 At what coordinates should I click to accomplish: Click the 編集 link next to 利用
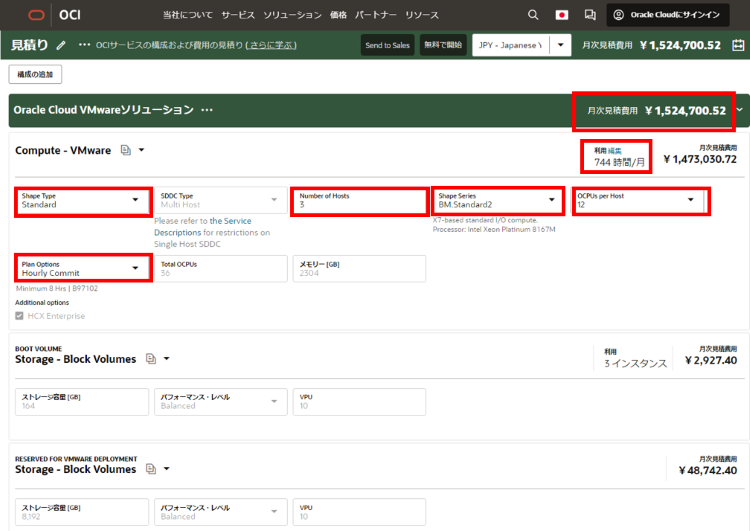point(615,150)
